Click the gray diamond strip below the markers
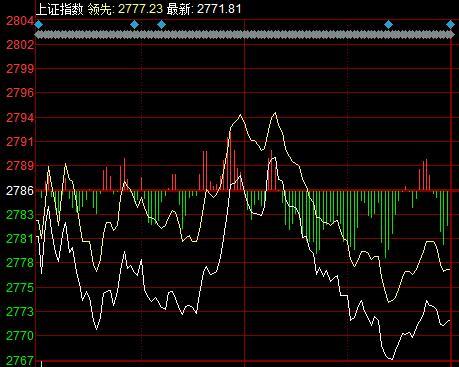Screen dimensions: 459x367 244,35
